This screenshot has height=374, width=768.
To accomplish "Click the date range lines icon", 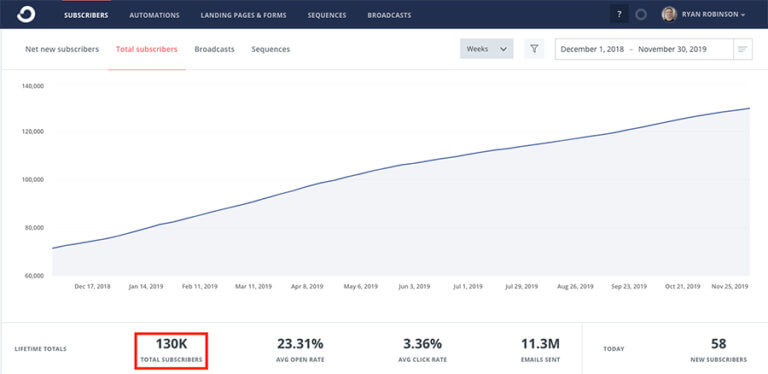I will tap(743, 49).
